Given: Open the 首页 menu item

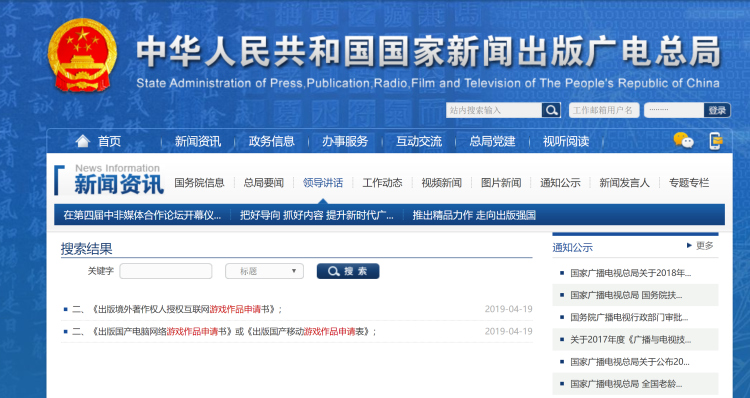Looking at the screenshot, I should point(110,141).
